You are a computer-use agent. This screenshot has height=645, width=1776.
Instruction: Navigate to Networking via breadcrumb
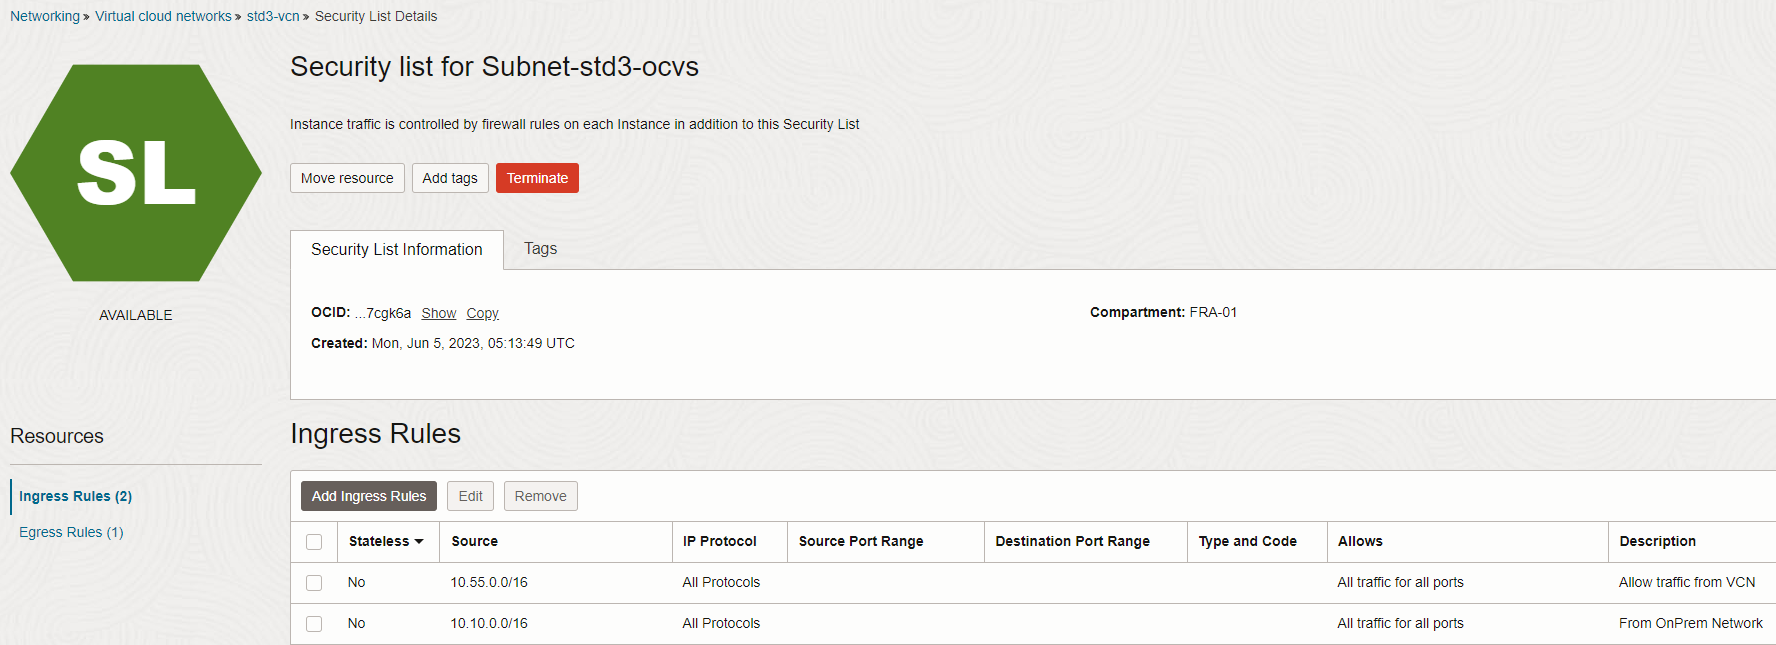coord(44,15)
